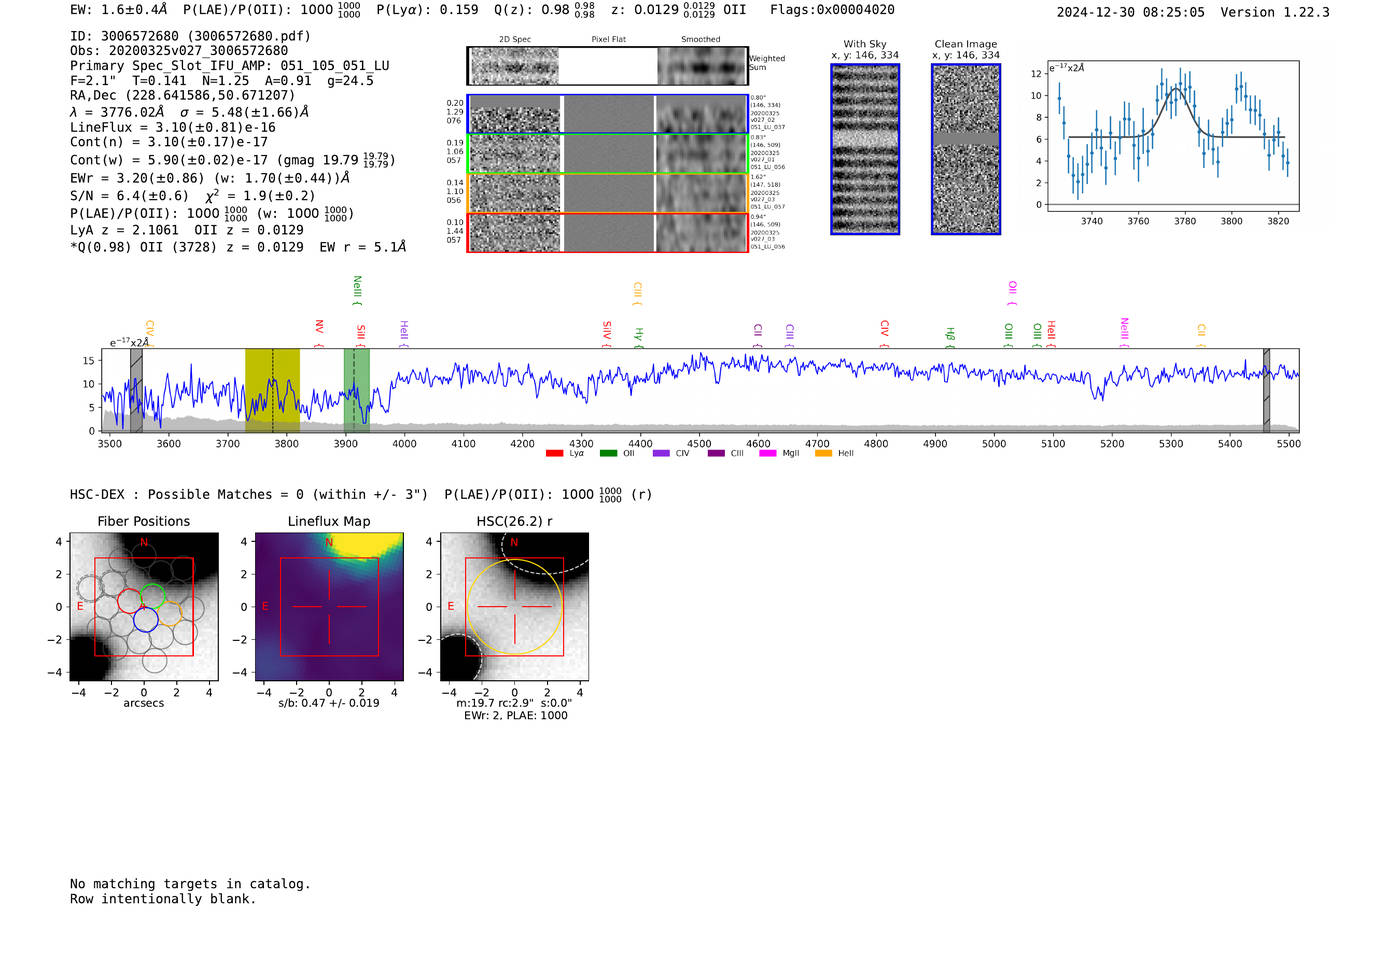Click the Flags:0x00004020 header value
This screenshot has height=953, width=1400.
832,10
